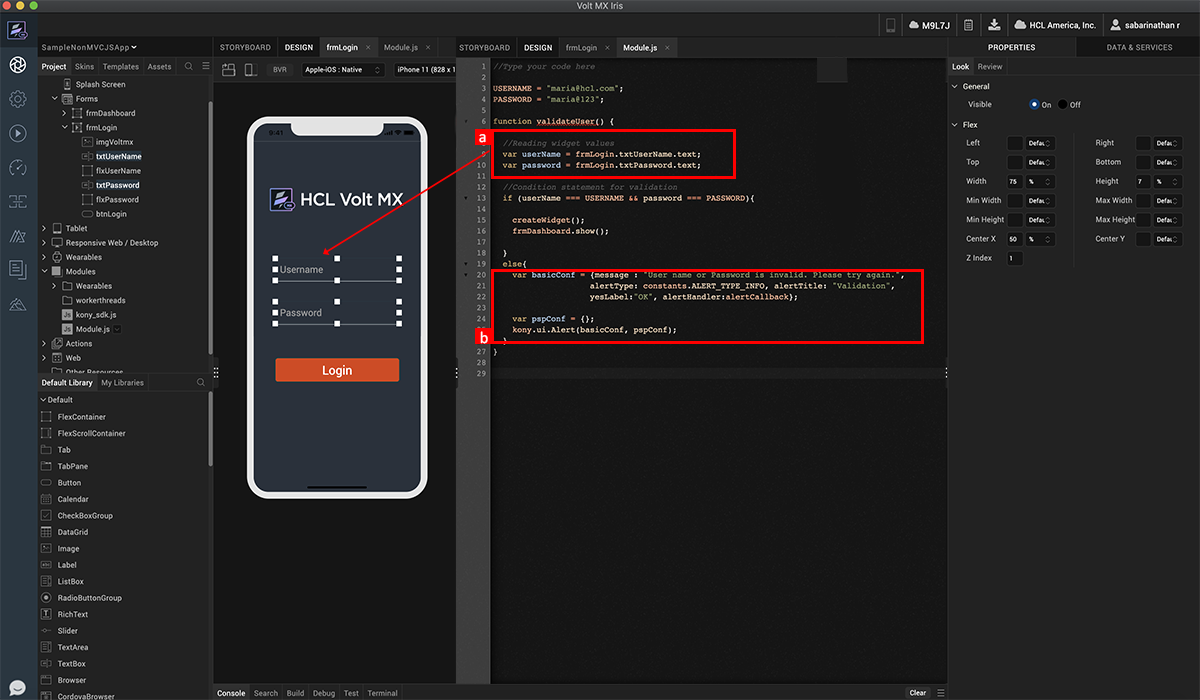Click the Clear button in console bar

click(917, 693)
